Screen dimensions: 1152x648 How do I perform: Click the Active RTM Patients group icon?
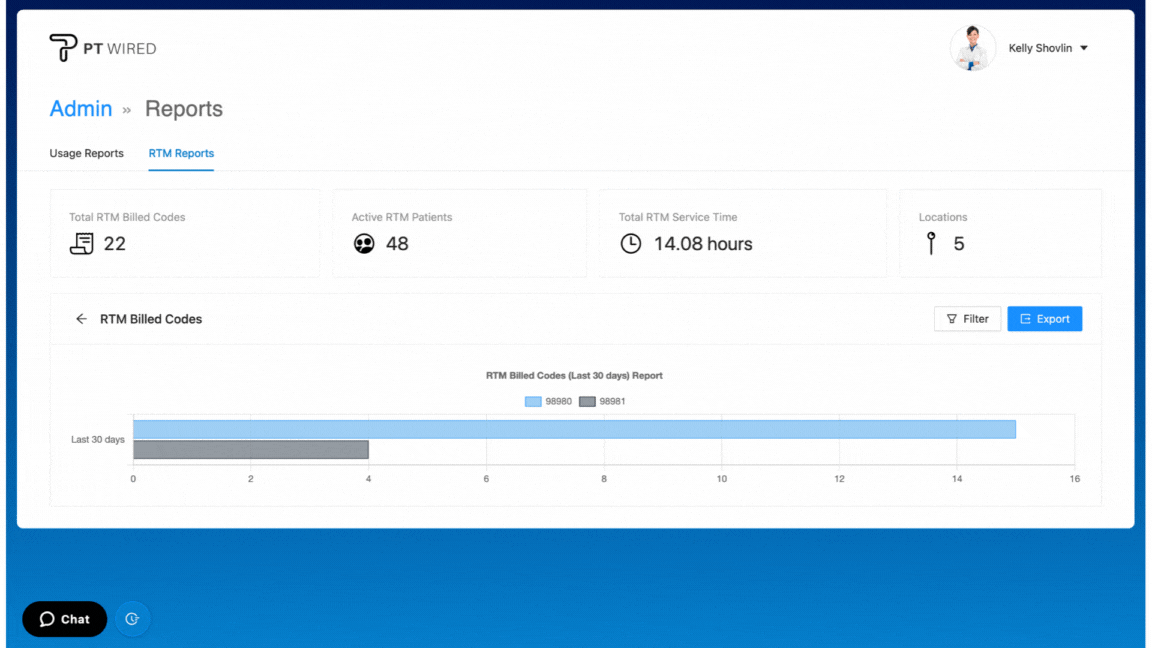coord(364,243)
